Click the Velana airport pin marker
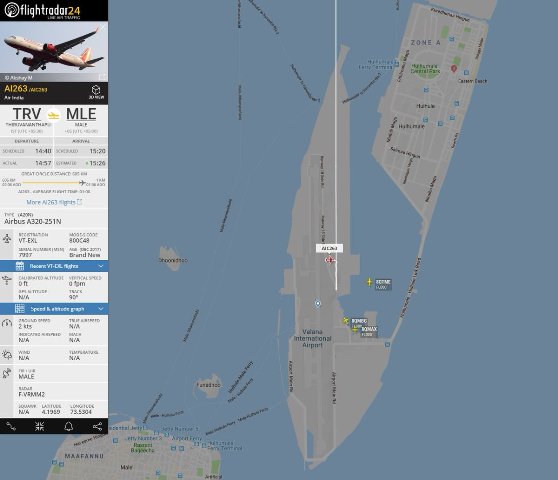 coord(318,304)
